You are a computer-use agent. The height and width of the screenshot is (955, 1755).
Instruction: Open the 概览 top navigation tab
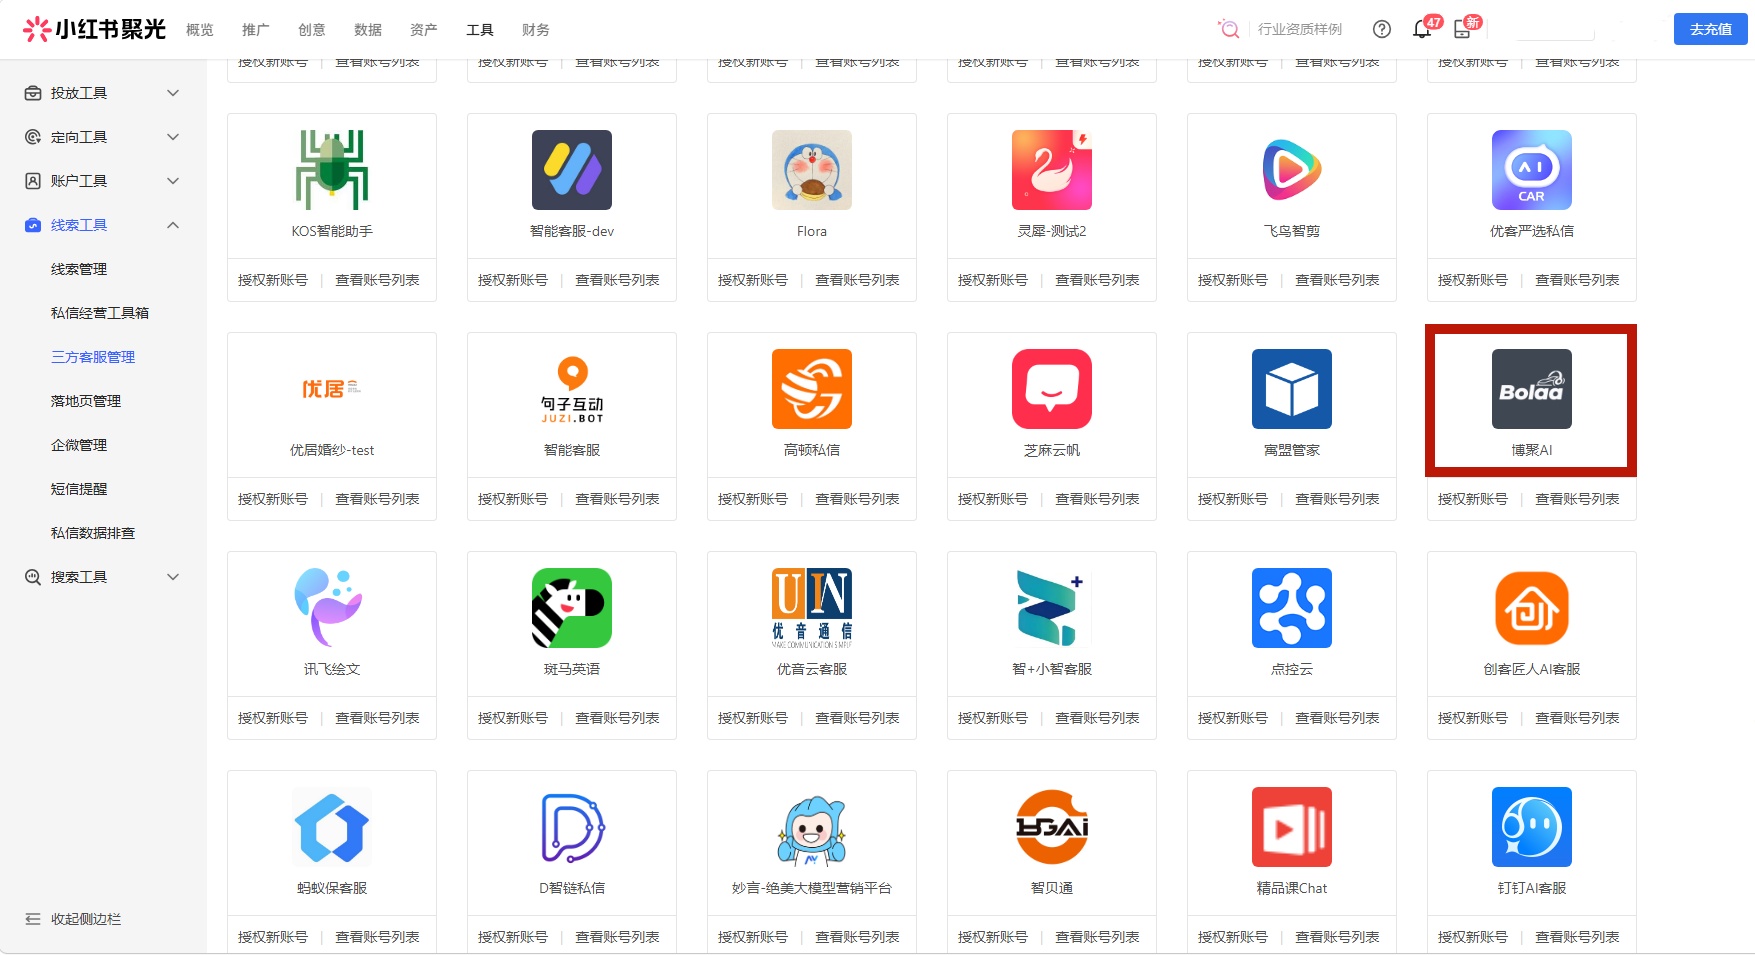click(200, 30)
